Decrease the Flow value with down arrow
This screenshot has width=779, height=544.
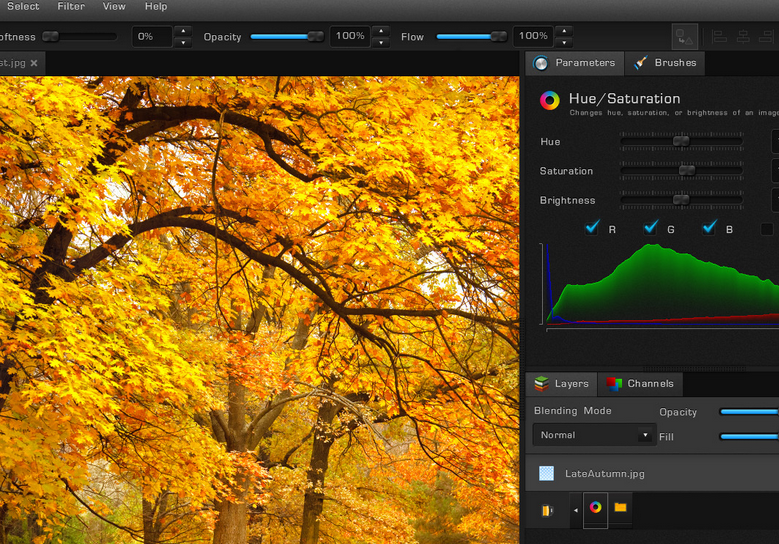[x=564, y=43]
